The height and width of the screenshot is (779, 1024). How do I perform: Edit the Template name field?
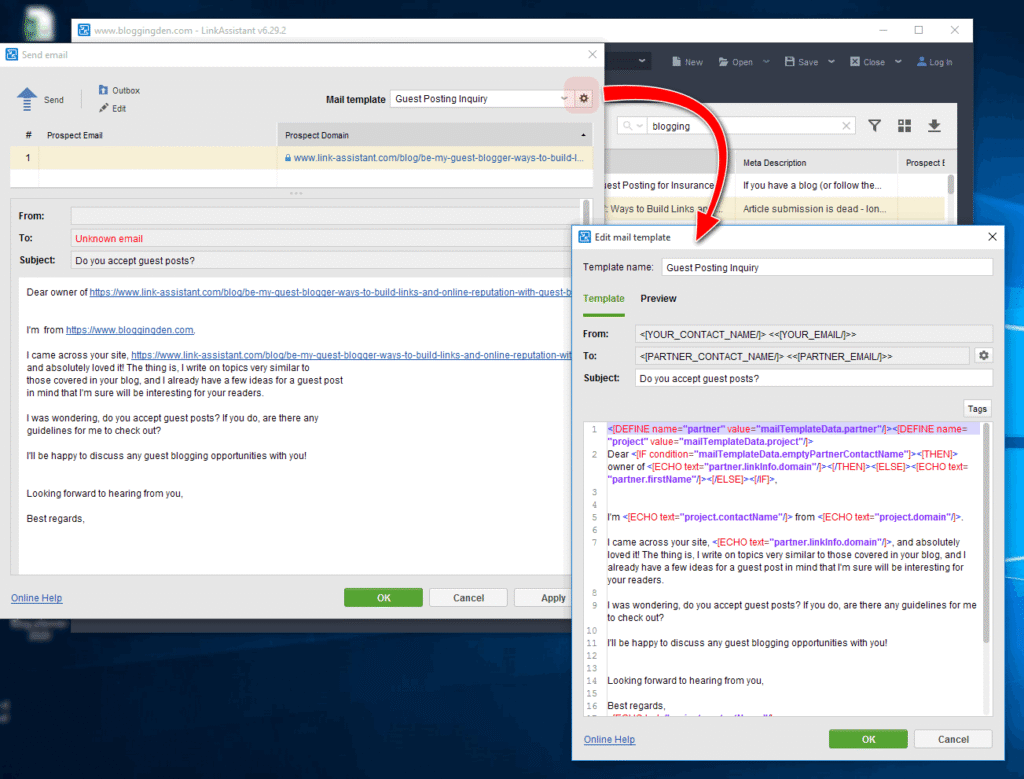click(x=826, y=267)
